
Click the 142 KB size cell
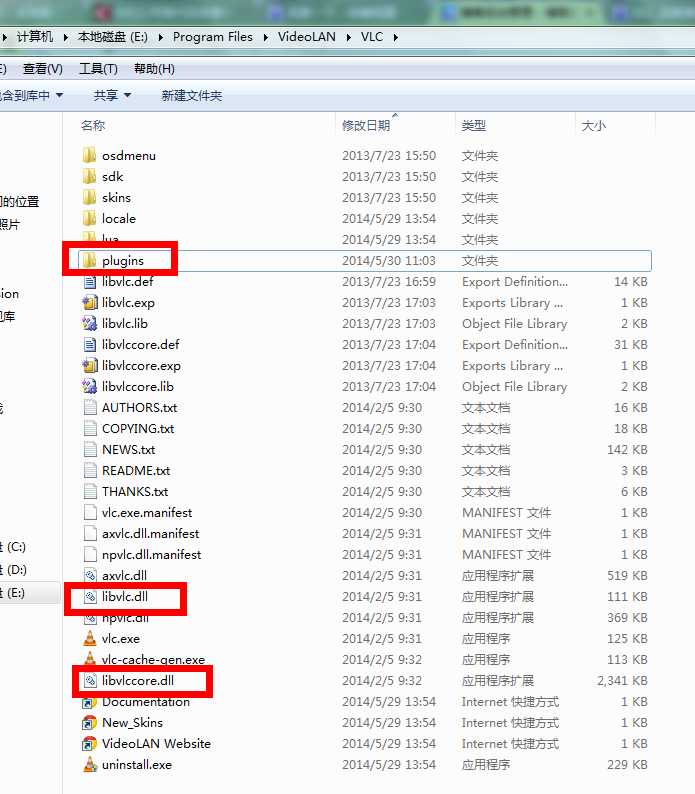tap(627, 449)
